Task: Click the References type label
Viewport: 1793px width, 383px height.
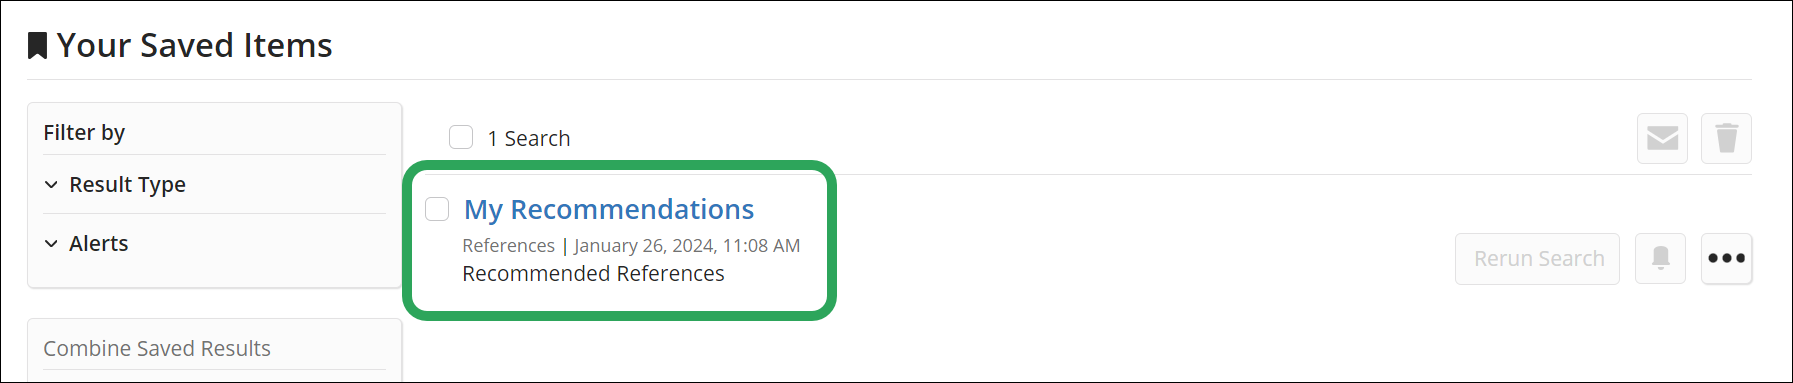Action: click(x=508, y=246)
